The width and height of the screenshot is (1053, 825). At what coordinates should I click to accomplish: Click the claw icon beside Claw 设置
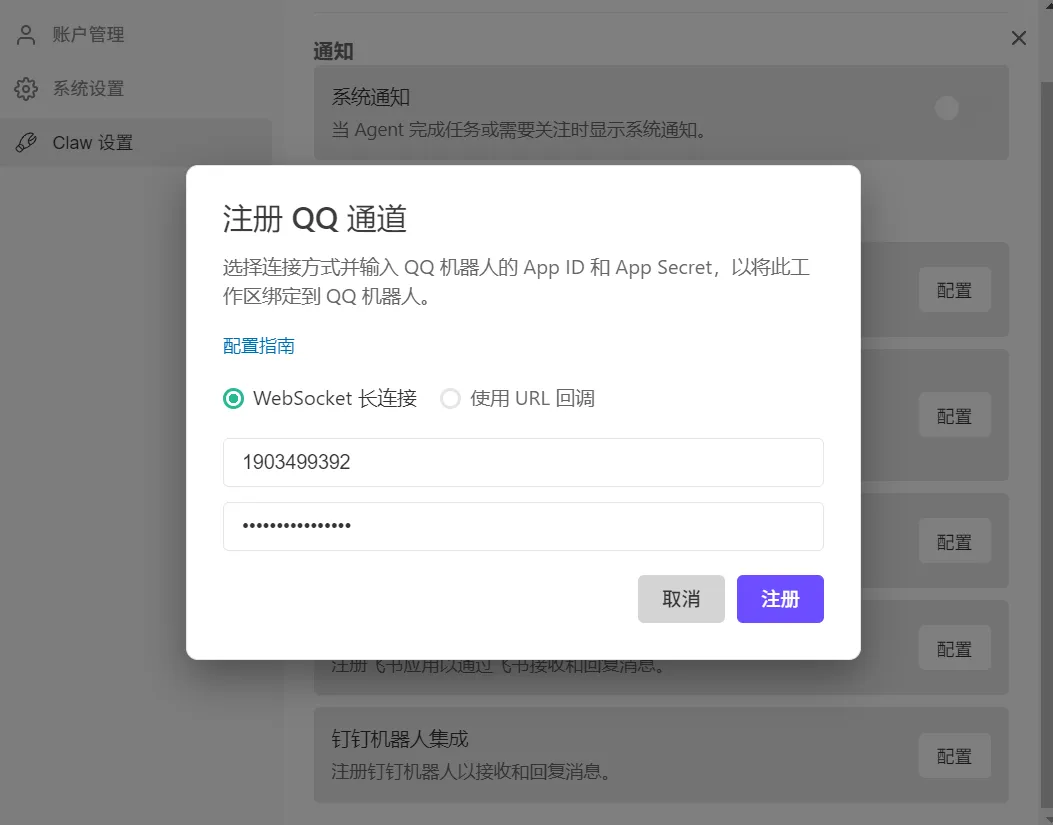pos(26,142)
